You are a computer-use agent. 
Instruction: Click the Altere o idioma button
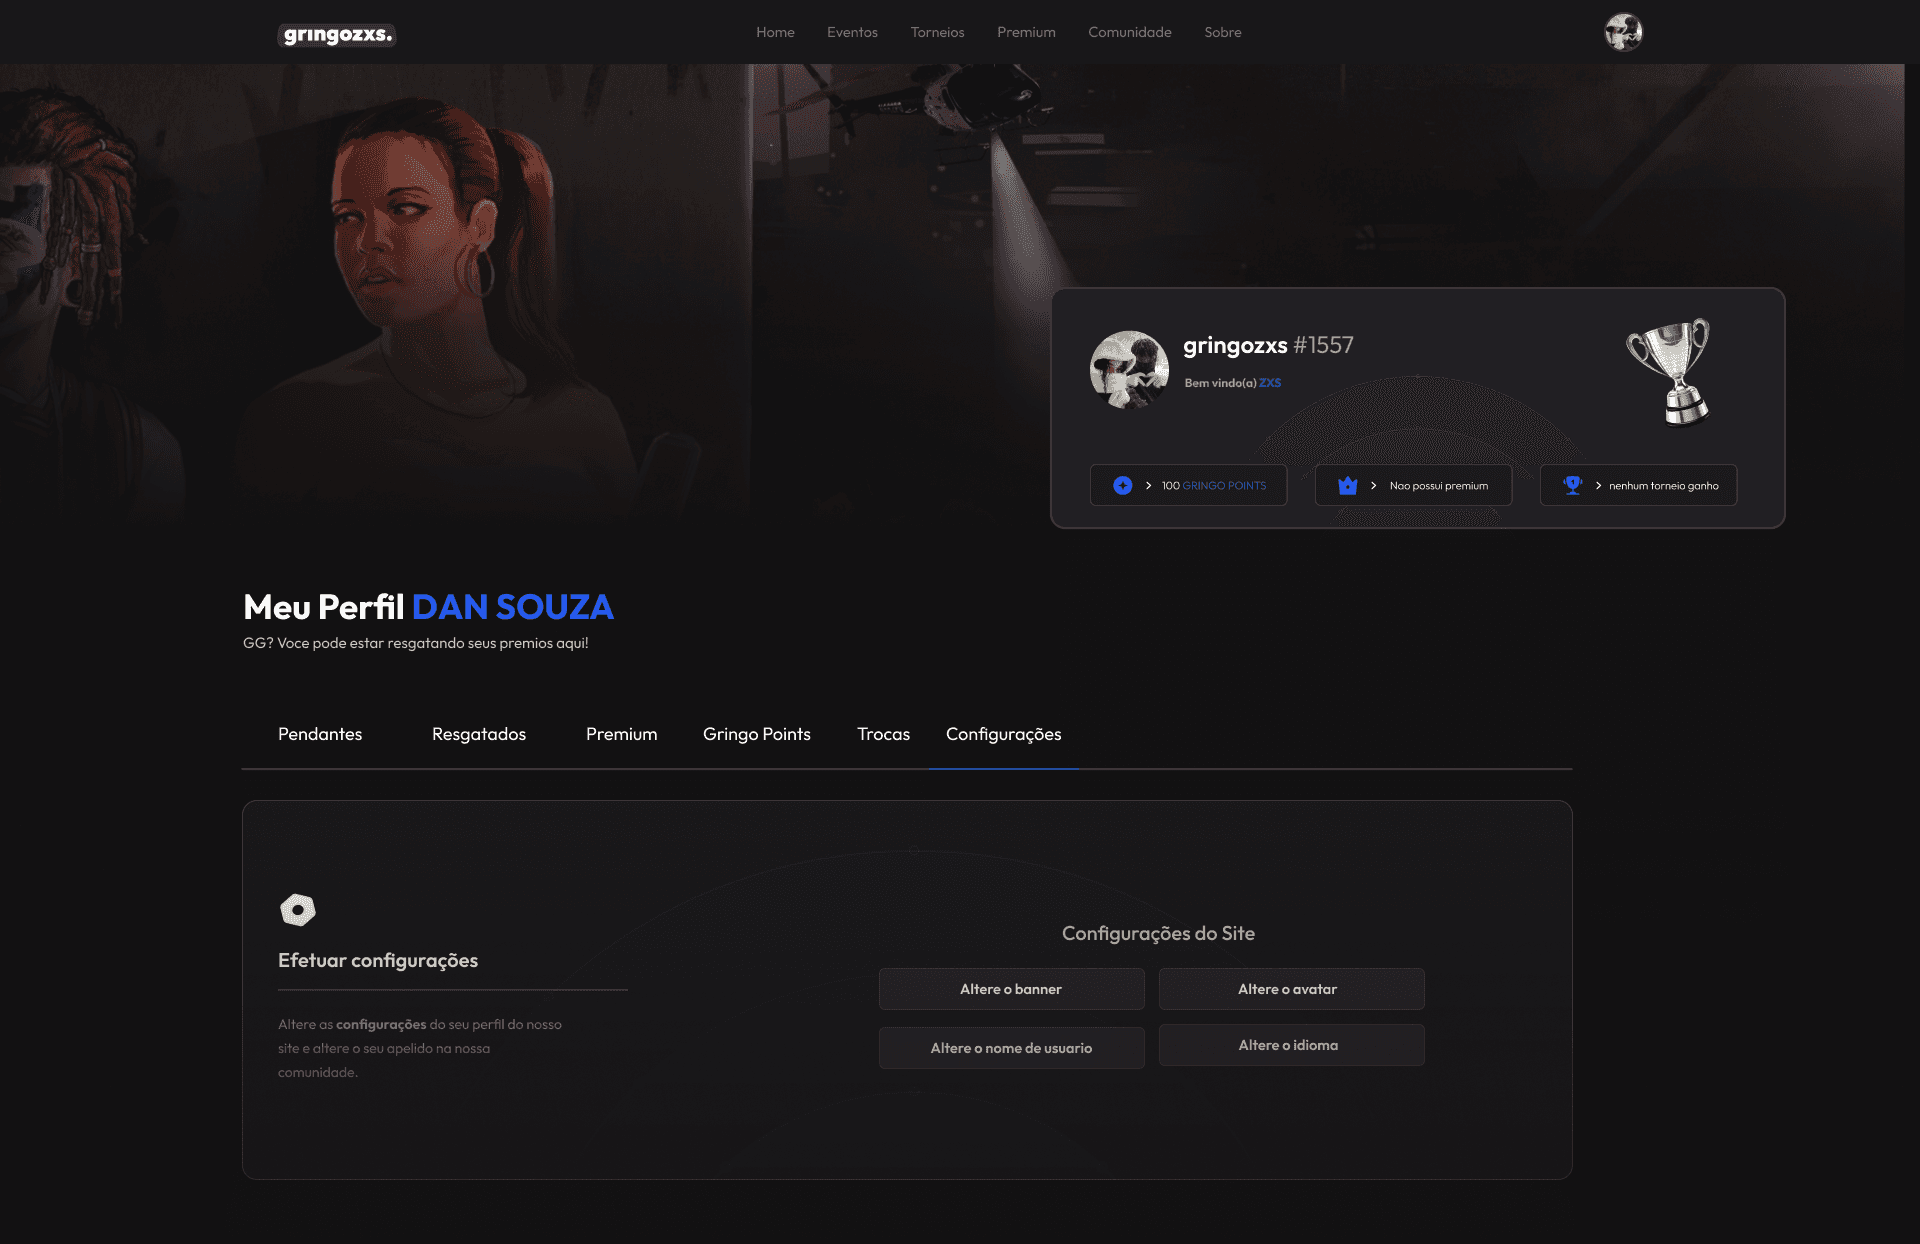pyautogui.click(x=1291, y=1045)
